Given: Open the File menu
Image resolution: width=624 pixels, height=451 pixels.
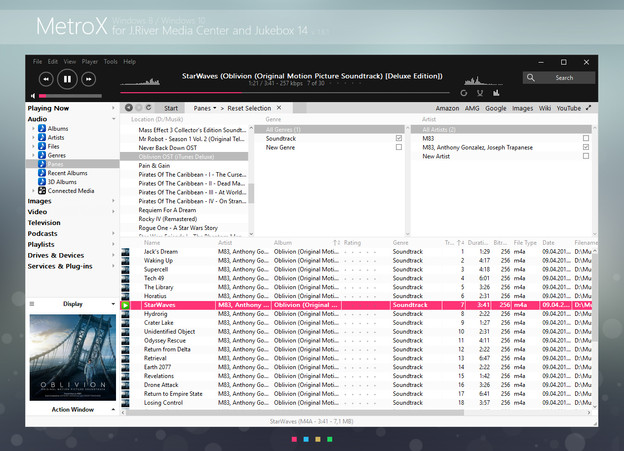Looking at the screenshot, I should tap(37, 61).
